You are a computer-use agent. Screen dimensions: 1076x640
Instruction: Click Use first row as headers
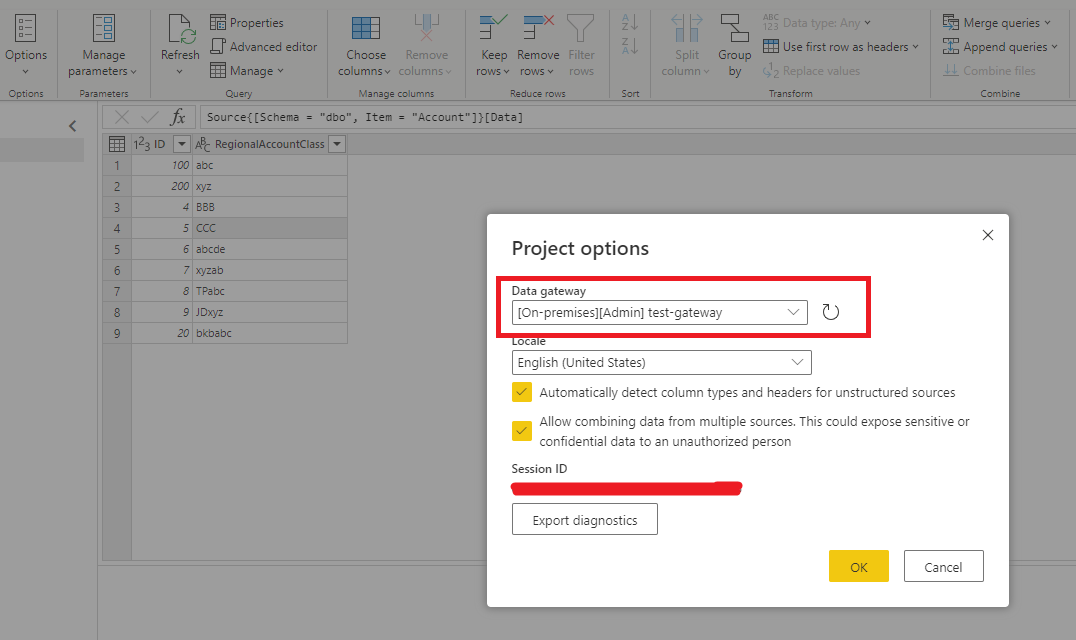tap(841, 47)
